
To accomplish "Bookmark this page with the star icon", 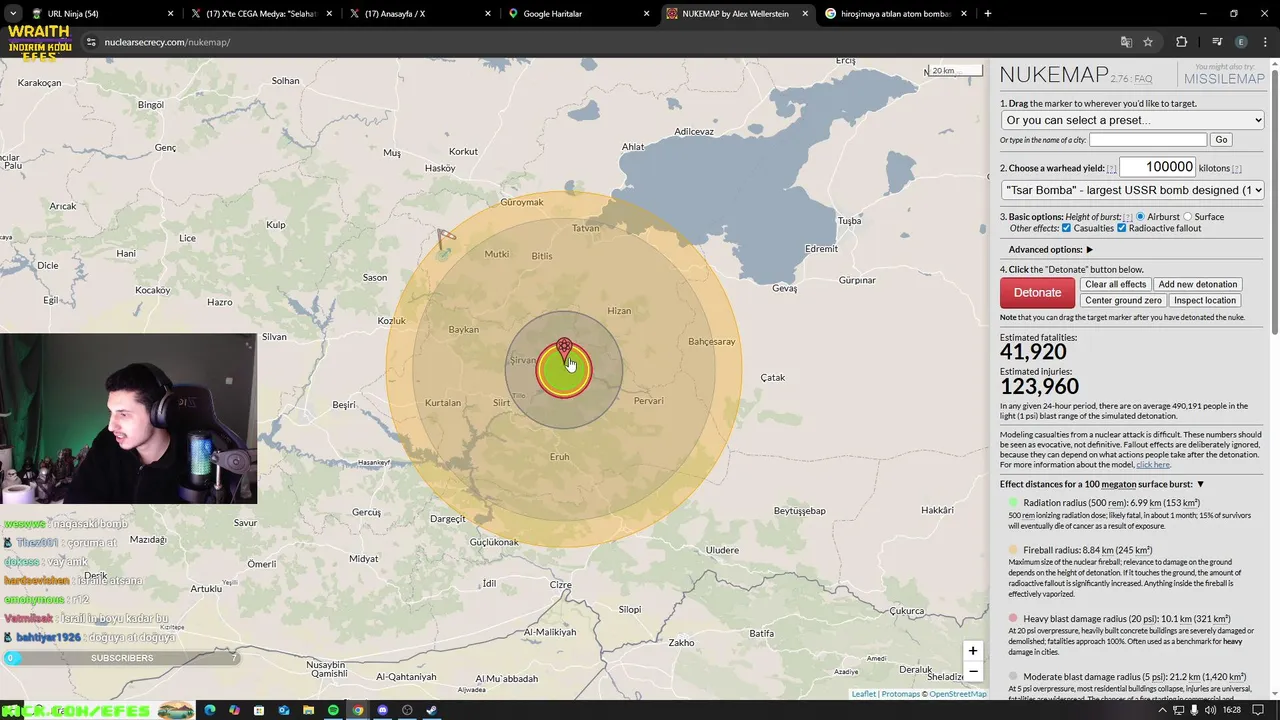I will tap(1148, 42).
